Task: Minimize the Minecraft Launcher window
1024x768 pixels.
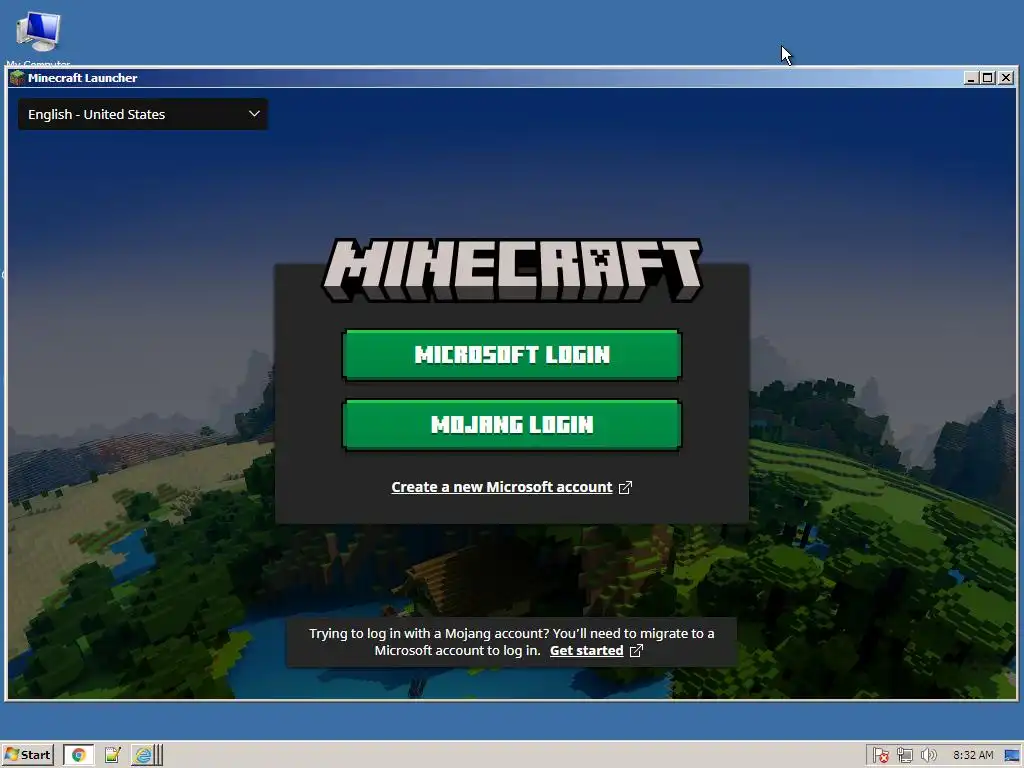Action: tap(971, 78)
